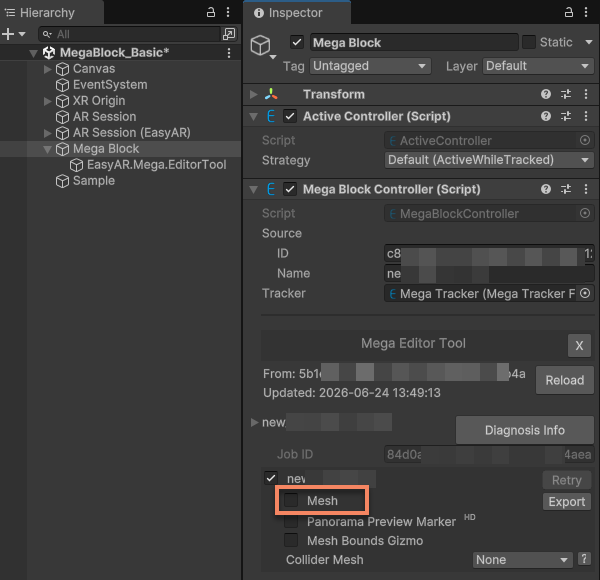Open Mega Block Controller three-dot menu

pyautogui.click(x=586, y=189)
